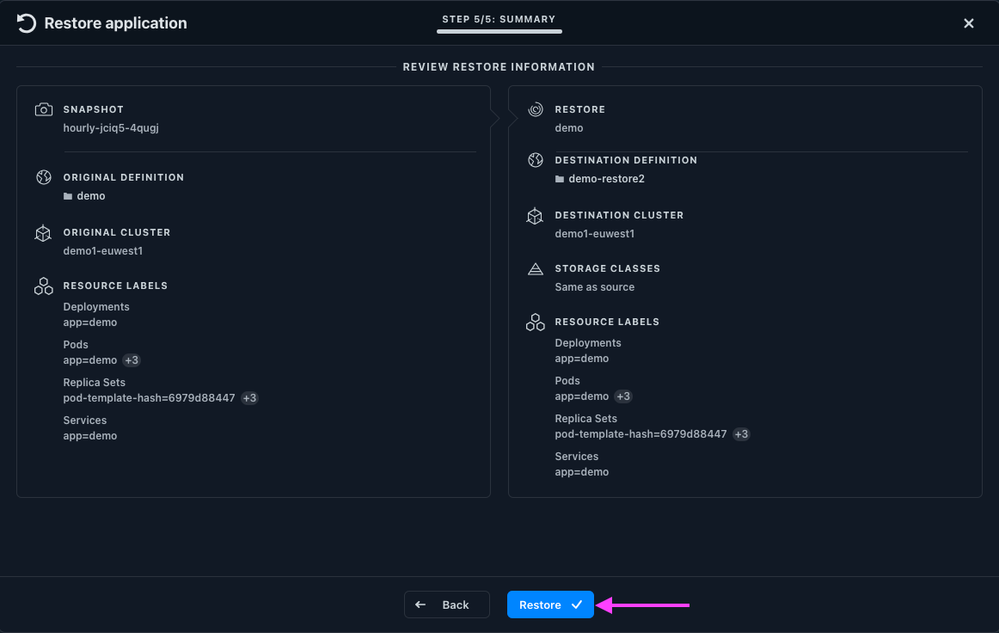This screenshot has width=999, height=633.
Task: Go back with the Back button
Action: (447, 604)
